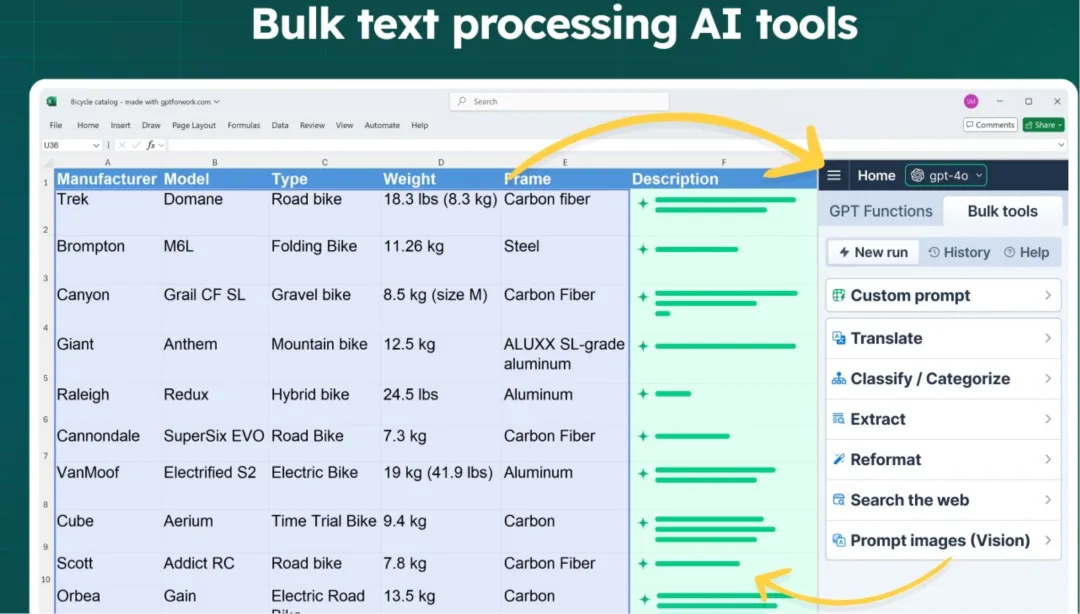
Task: Select cell containing Electrified S2
Action: tap(214, 484)
